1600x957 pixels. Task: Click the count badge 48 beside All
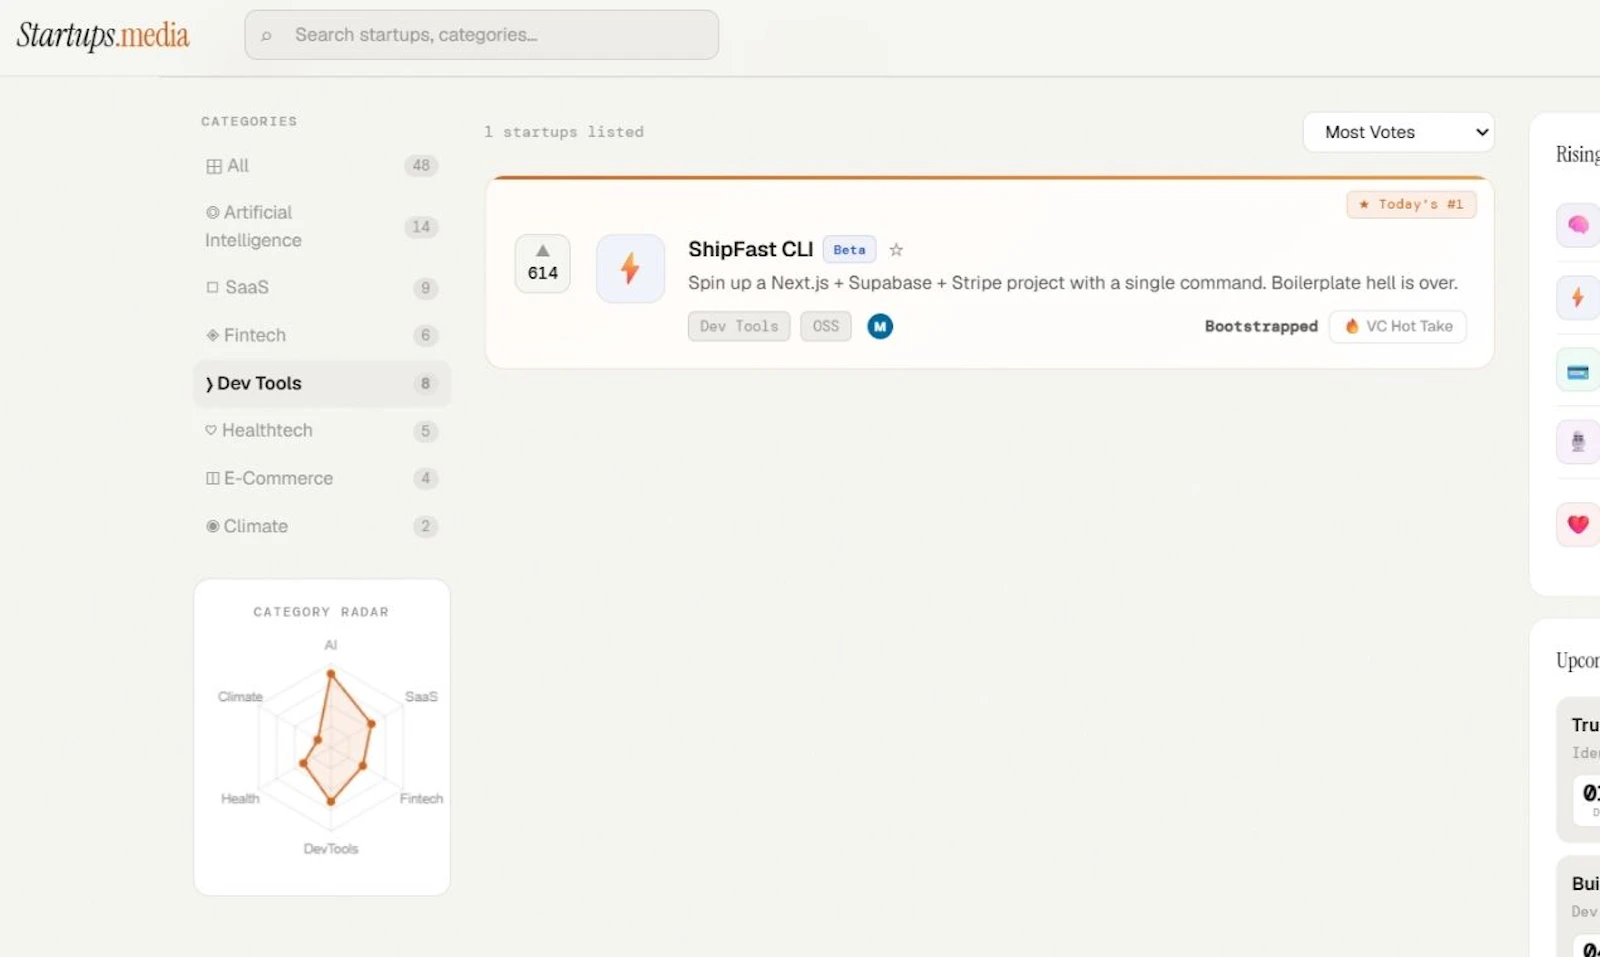pyautogui.click(x=421, y=166)
